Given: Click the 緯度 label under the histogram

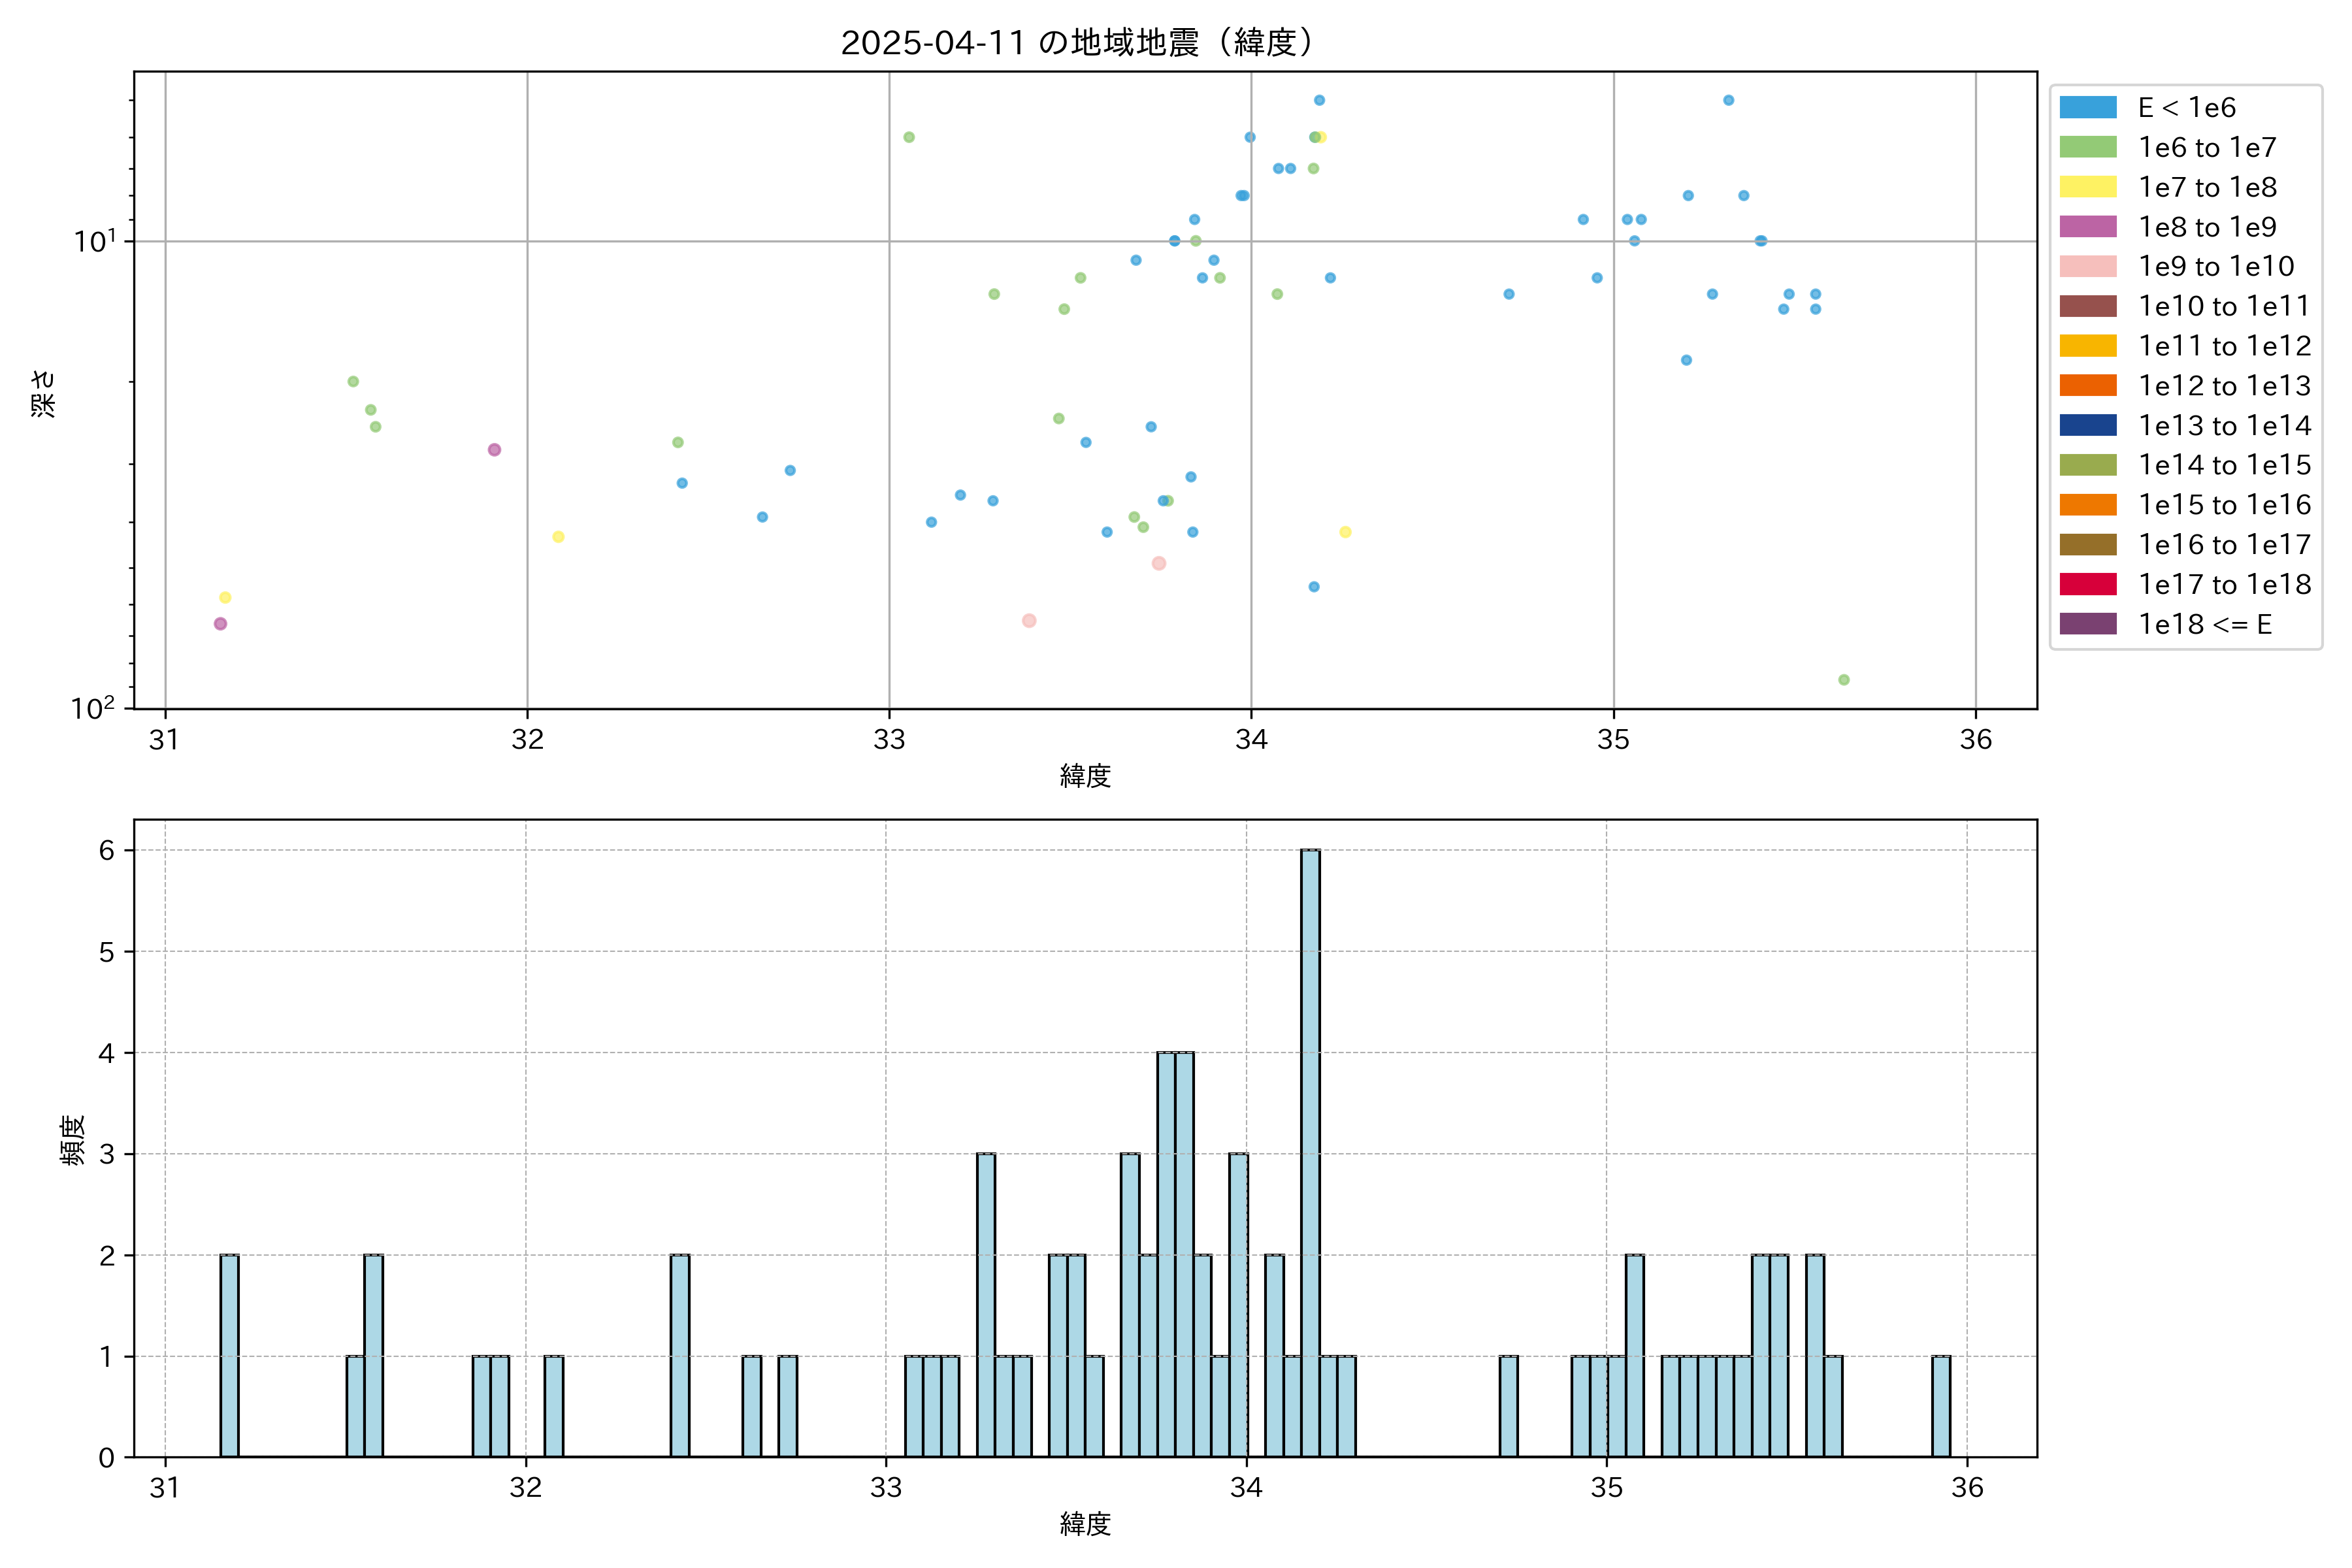Looking at the screenshot, I should point(1085,1524).
